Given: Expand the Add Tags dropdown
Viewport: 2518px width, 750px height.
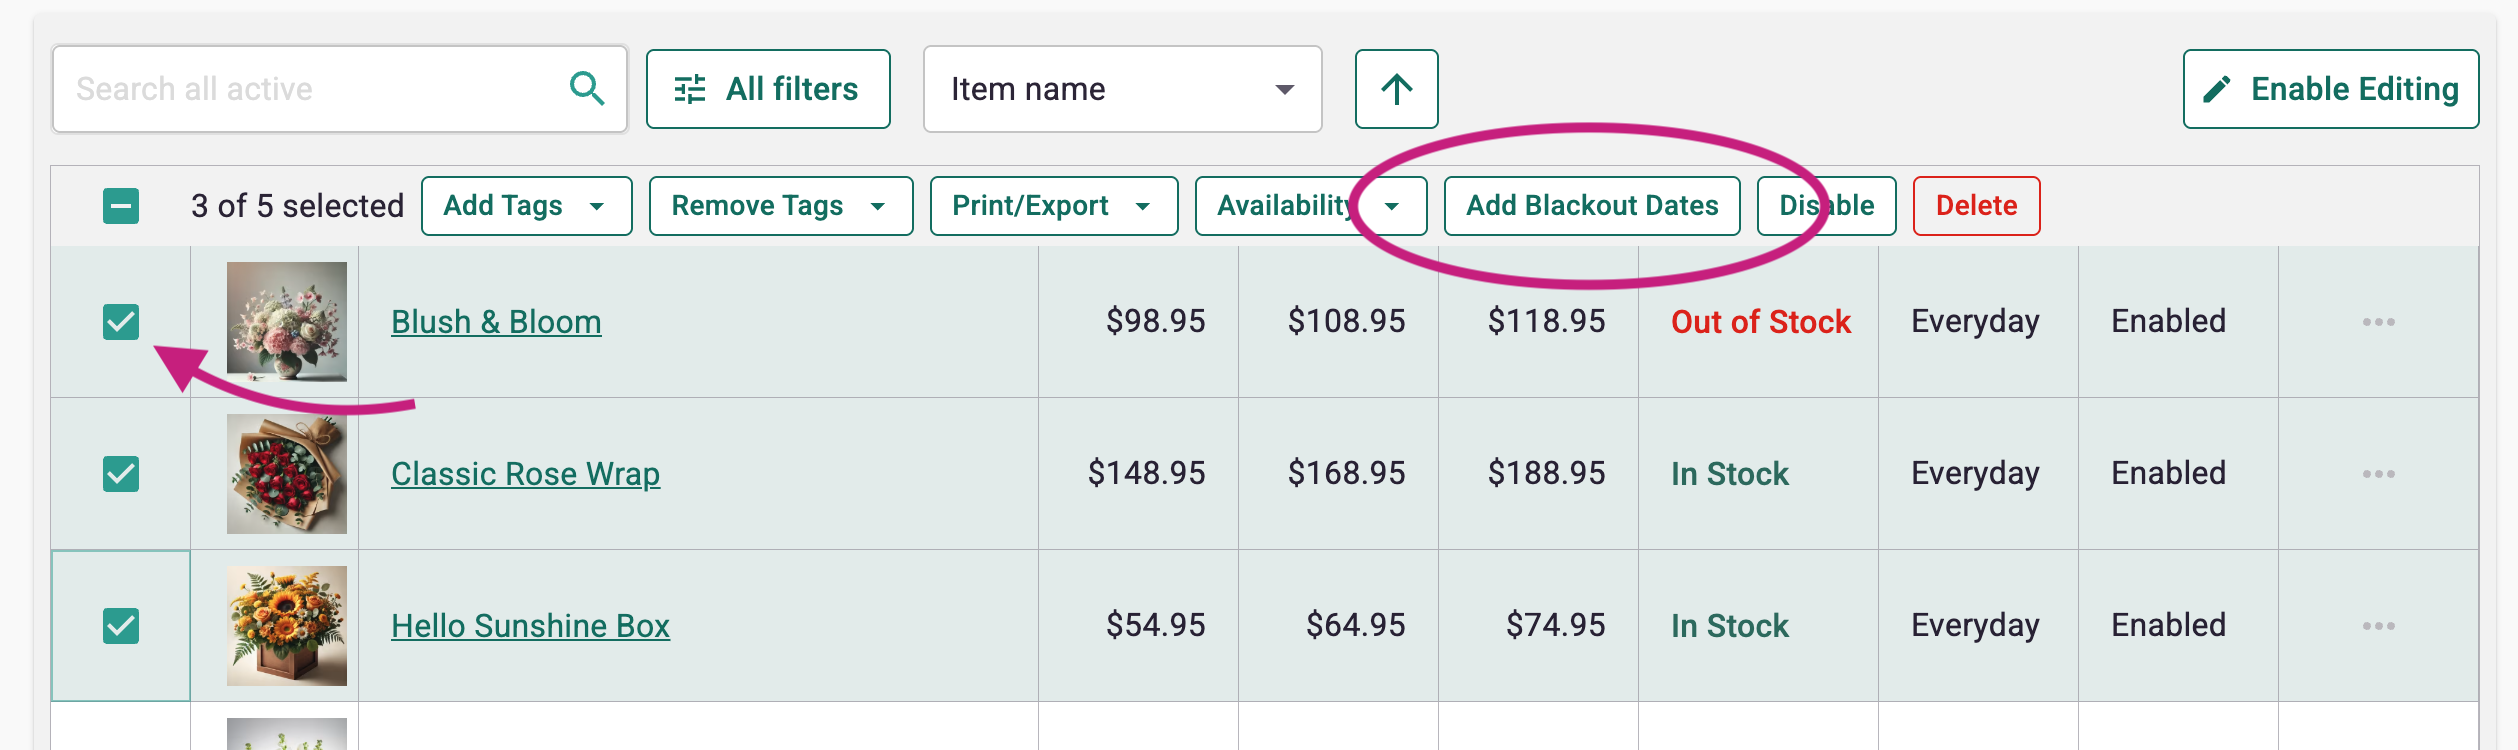Looking at the screenshot, I should (x=526, y=206).
